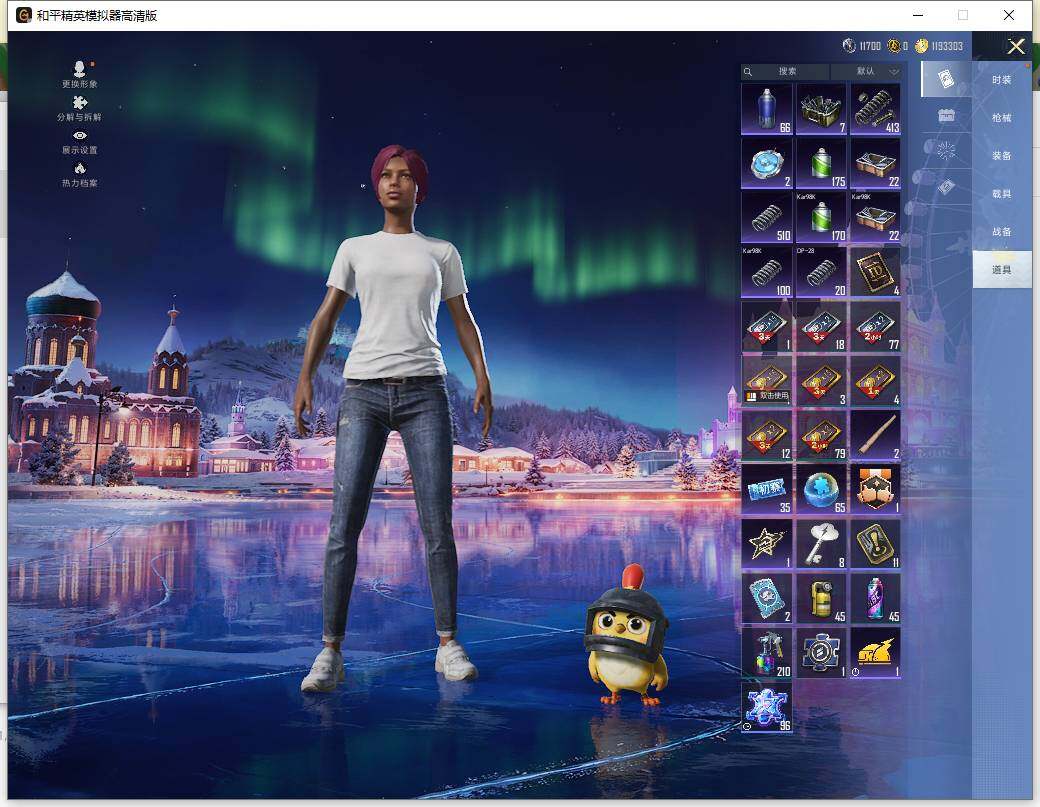Minimize the 和平精英模拟器 window
The image size is (1040, 807).
pos(919,15)
